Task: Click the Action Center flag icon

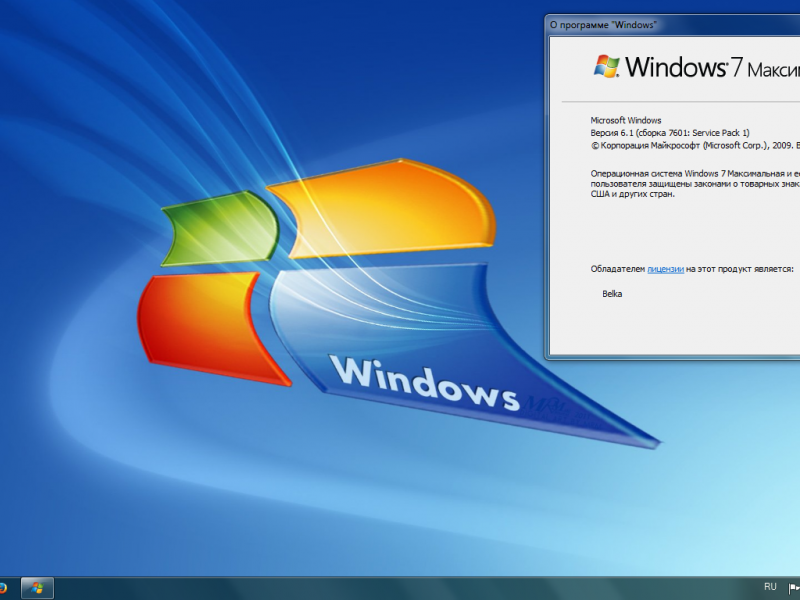Action: click(x=795, y=588)
